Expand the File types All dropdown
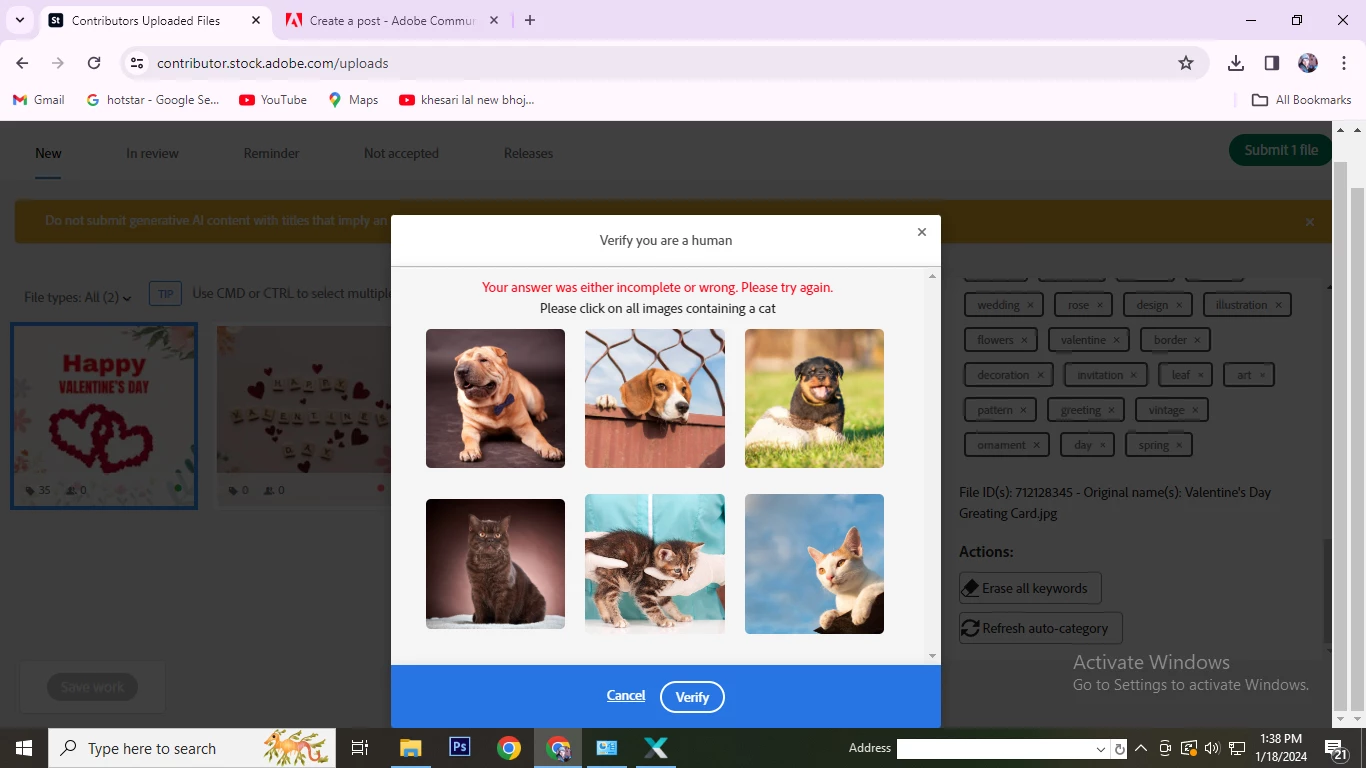Image resolution: width=1366 pixels, height=768 pixels. pyautogui.click(x=78, y=297)
